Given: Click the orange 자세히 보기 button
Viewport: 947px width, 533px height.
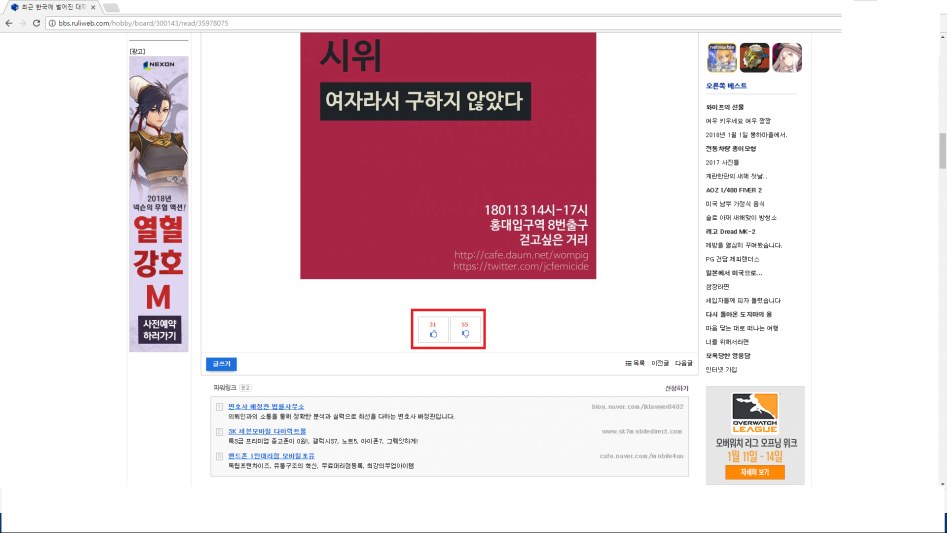Looking at the screenshot, I should 755,472.
